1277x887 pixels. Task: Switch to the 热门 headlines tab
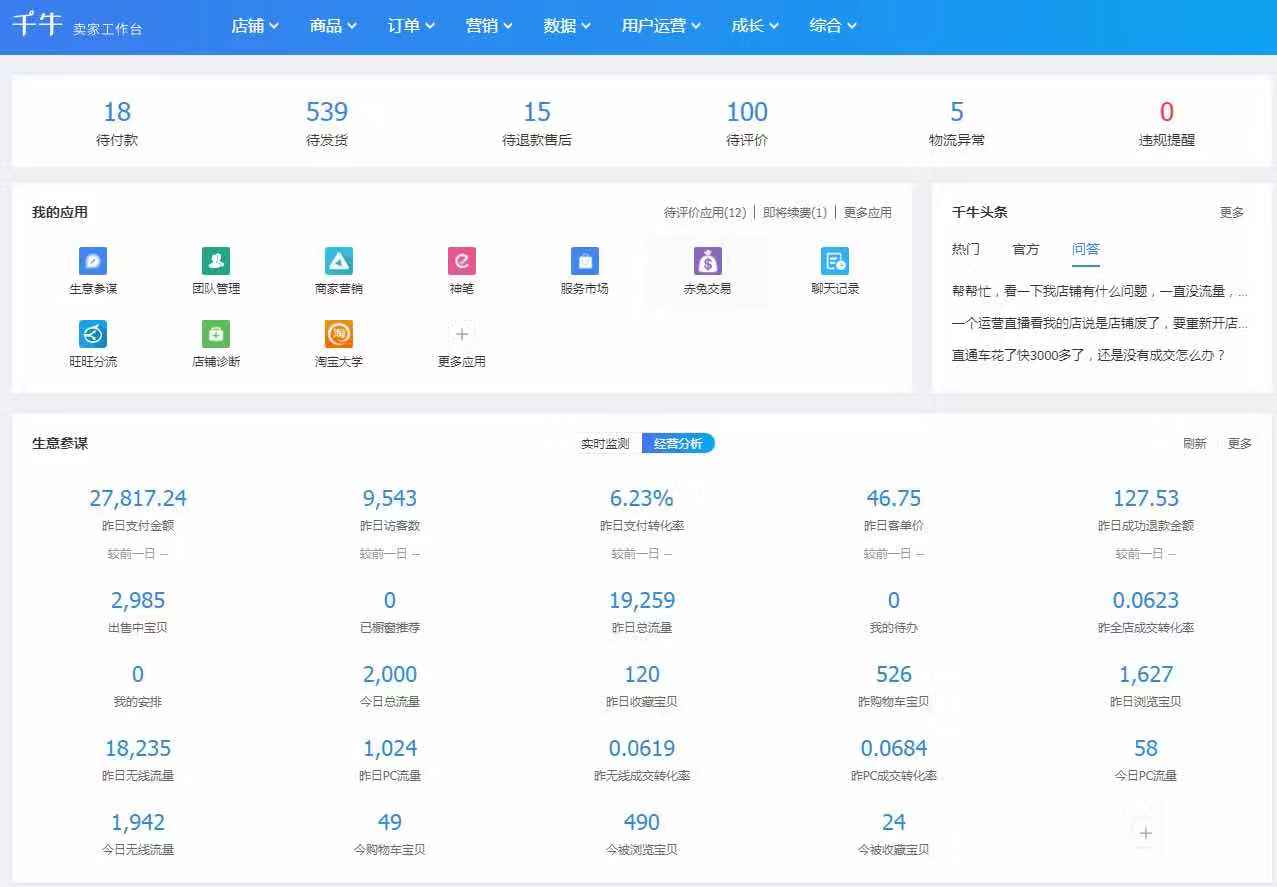(x=965, y=249)
